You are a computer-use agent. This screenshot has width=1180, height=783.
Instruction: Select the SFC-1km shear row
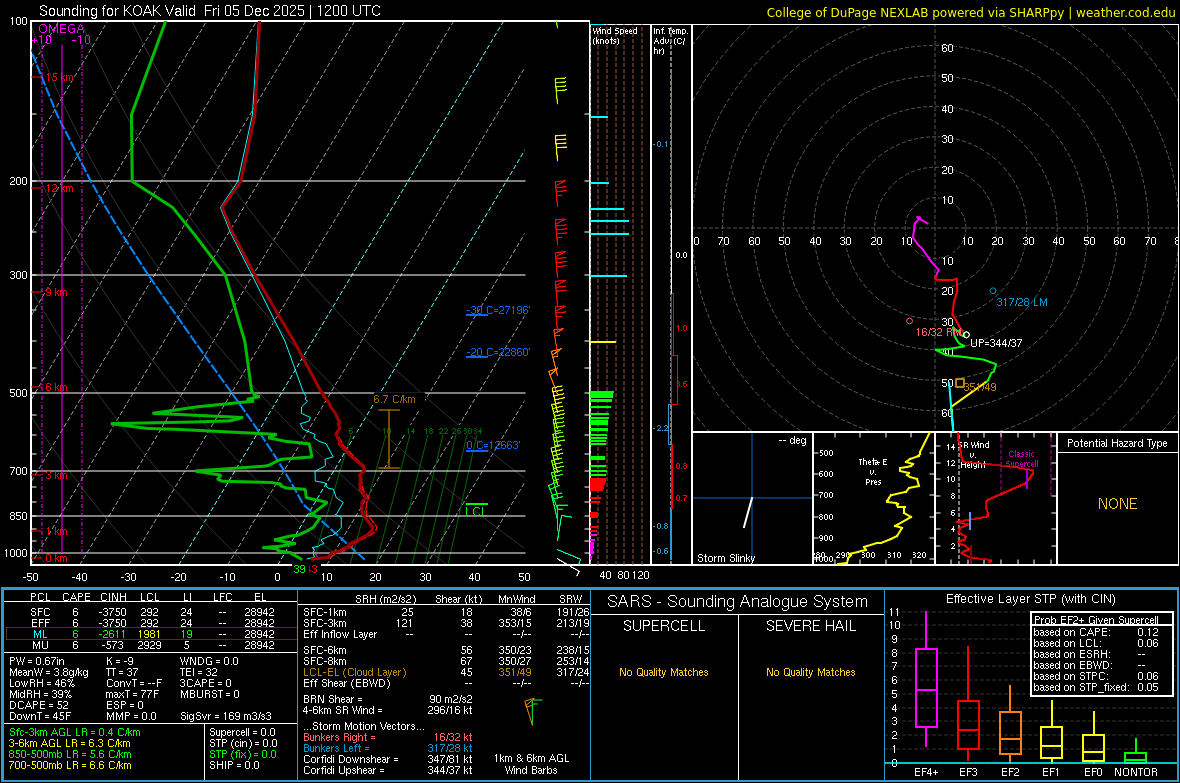coord(444,612)
